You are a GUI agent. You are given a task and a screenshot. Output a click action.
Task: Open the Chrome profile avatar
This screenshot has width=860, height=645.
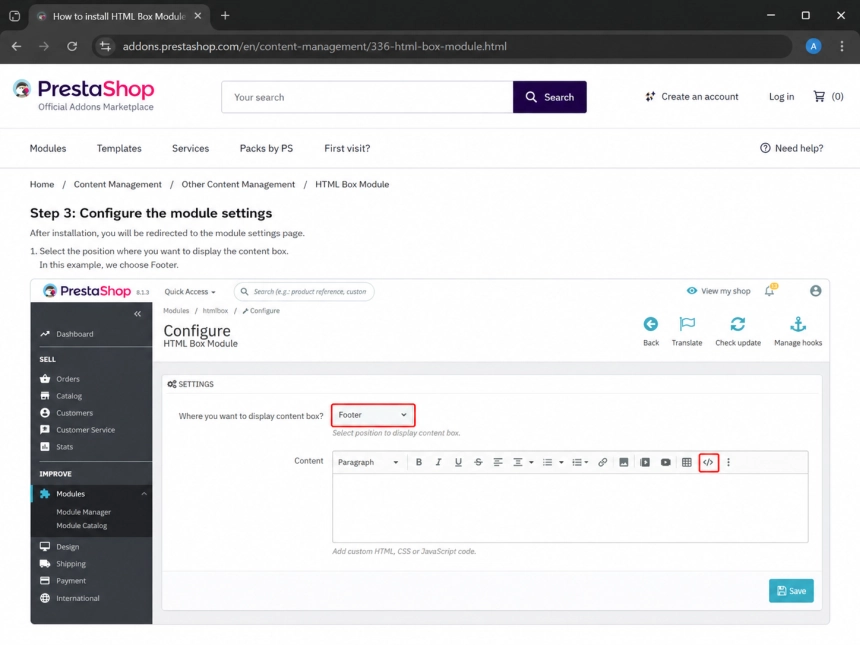[813, 47]
